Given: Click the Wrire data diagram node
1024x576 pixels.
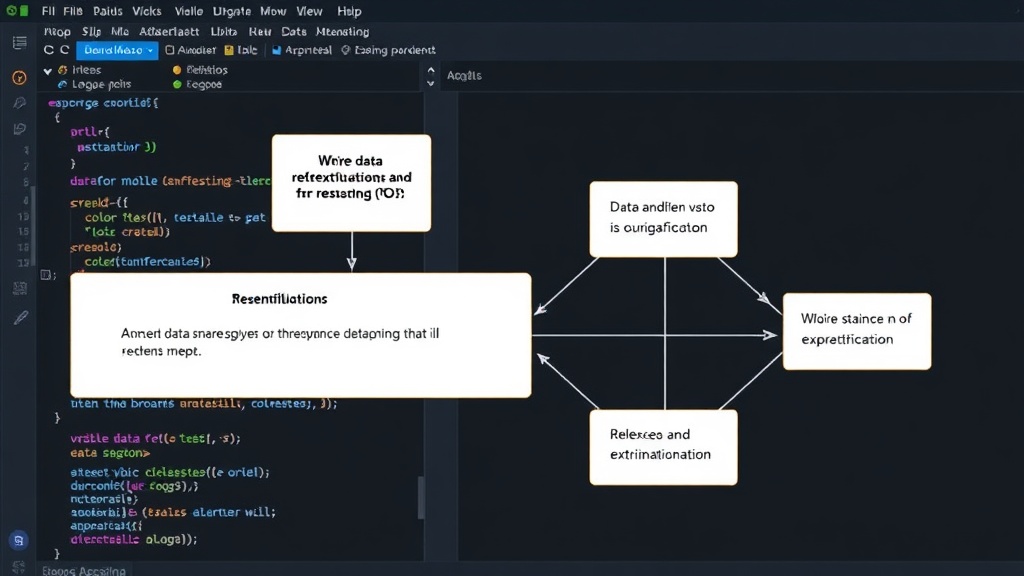Looking at the screenshot, I should (x=351, y=183).
